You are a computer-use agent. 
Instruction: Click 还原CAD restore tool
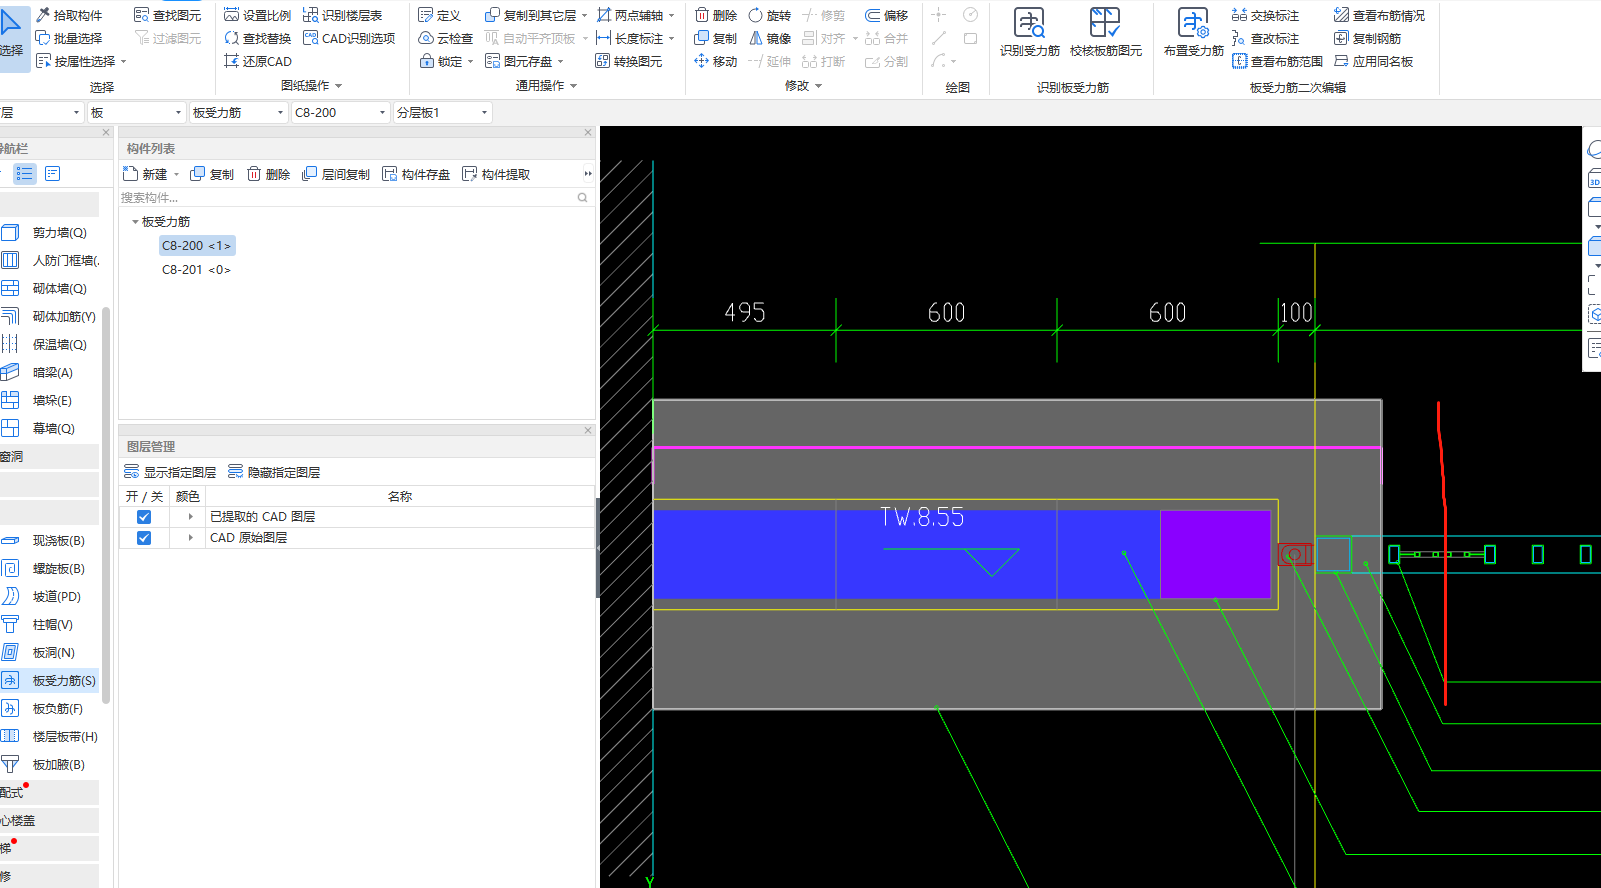[x=258, y=61]
